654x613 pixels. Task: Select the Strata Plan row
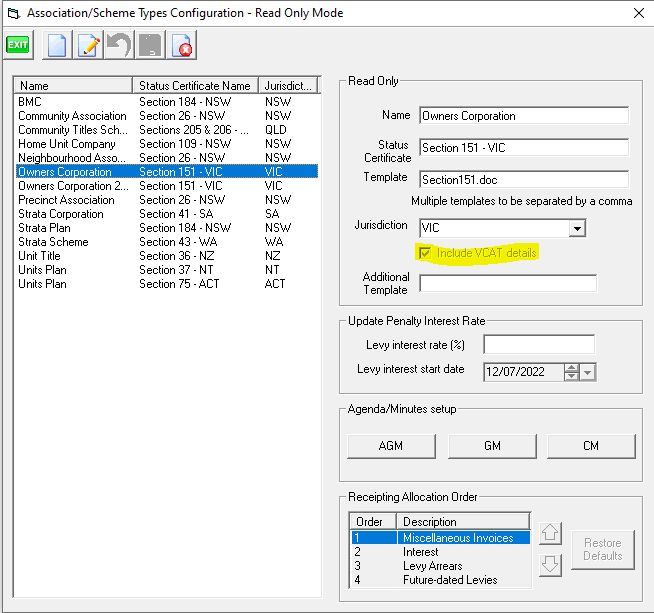(167, 228)
